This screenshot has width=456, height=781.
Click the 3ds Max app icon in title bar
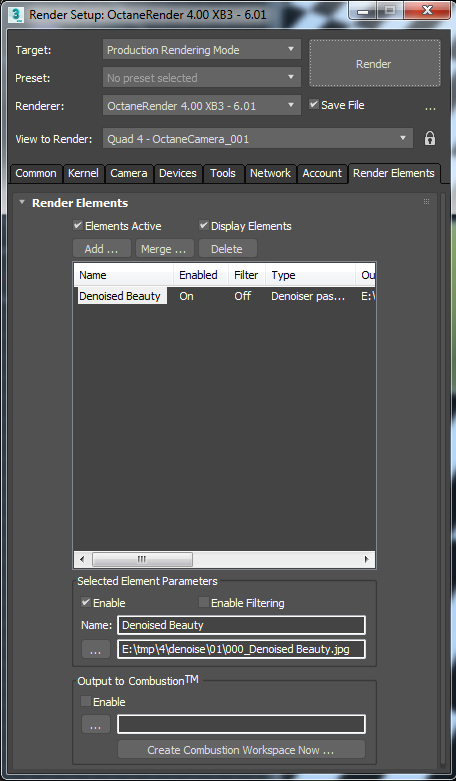tap(16, 14)
